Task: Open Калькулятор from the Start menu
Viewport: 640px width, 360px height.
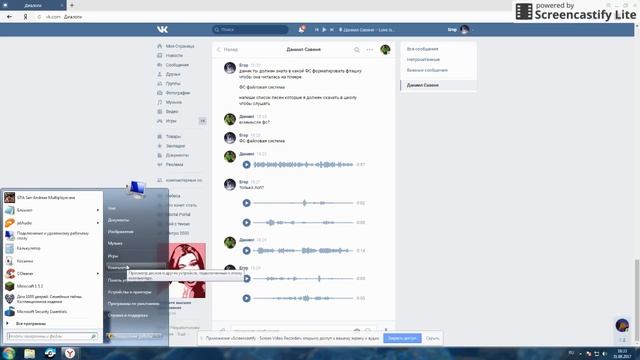Action: point(52,248)
